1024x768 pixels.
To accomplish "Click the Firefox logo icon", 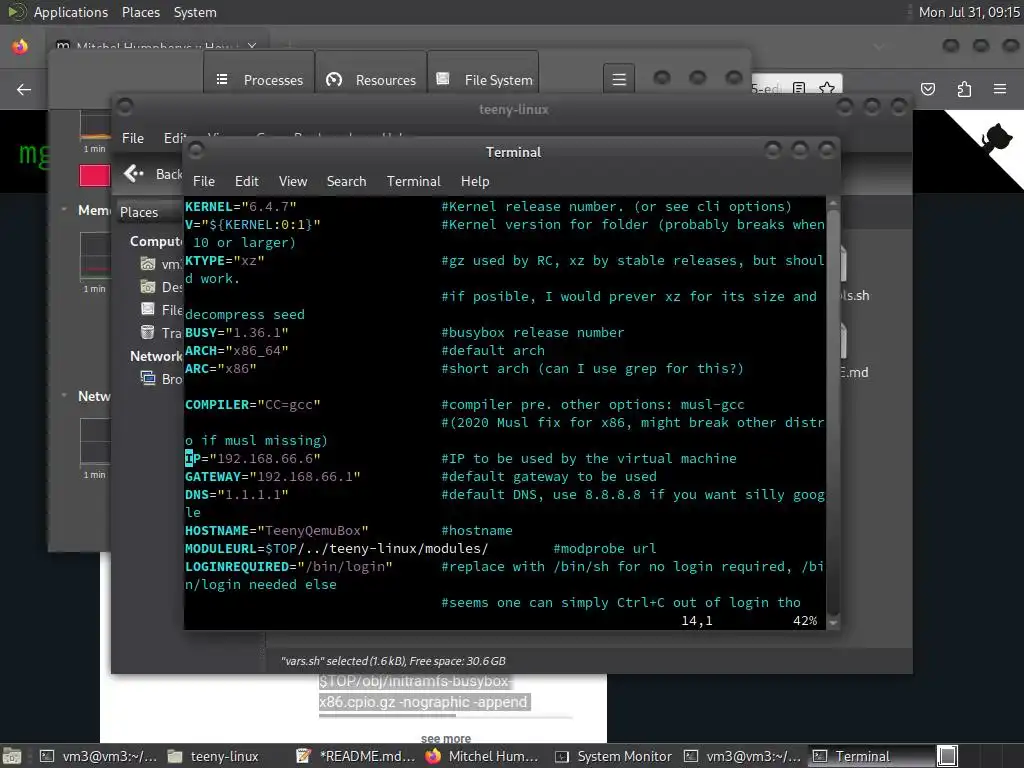I will pyautogui.click(x=20, y=46).
